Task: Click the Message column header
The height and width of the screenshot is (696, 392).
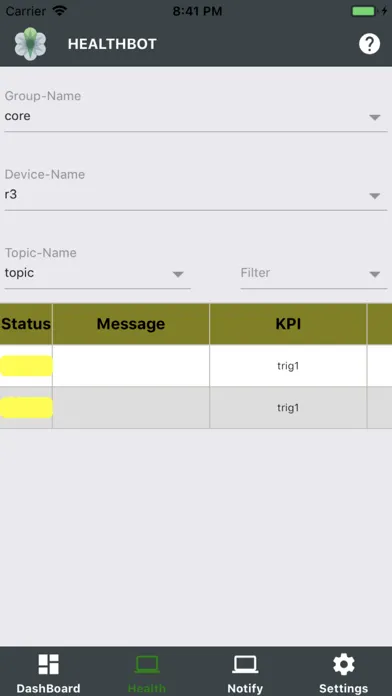Action: coord(131,324)
